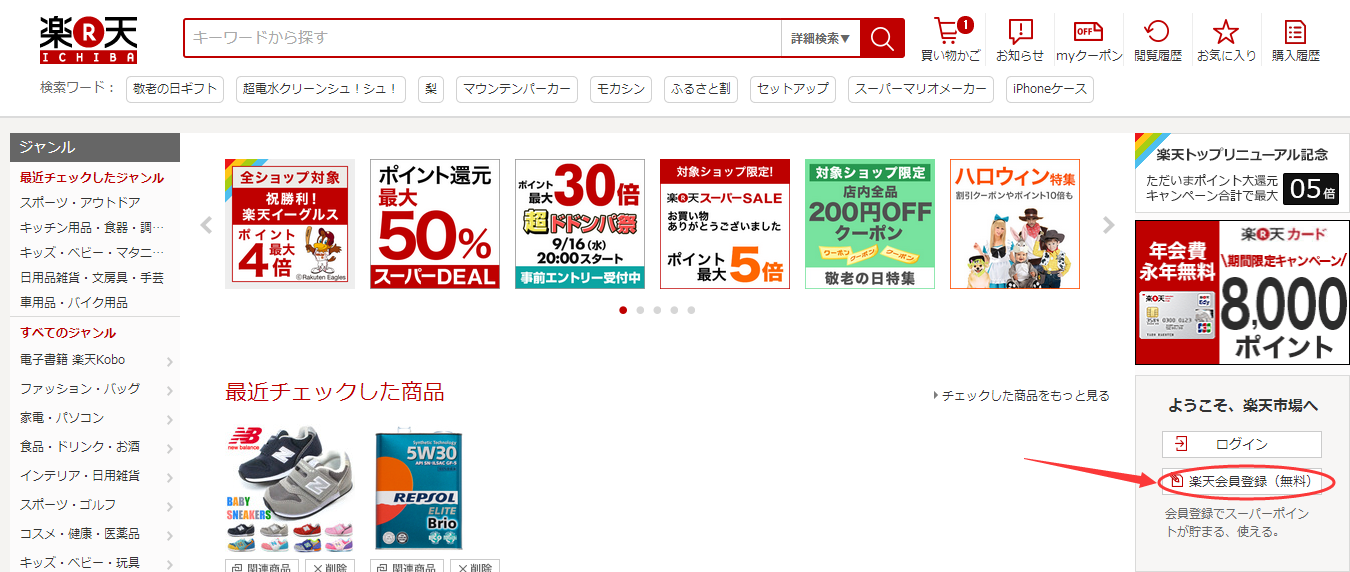1350x572 pixels.
Task: Expand 電子書籍 楽天Kobo genre
Action: tap(95, 360)
